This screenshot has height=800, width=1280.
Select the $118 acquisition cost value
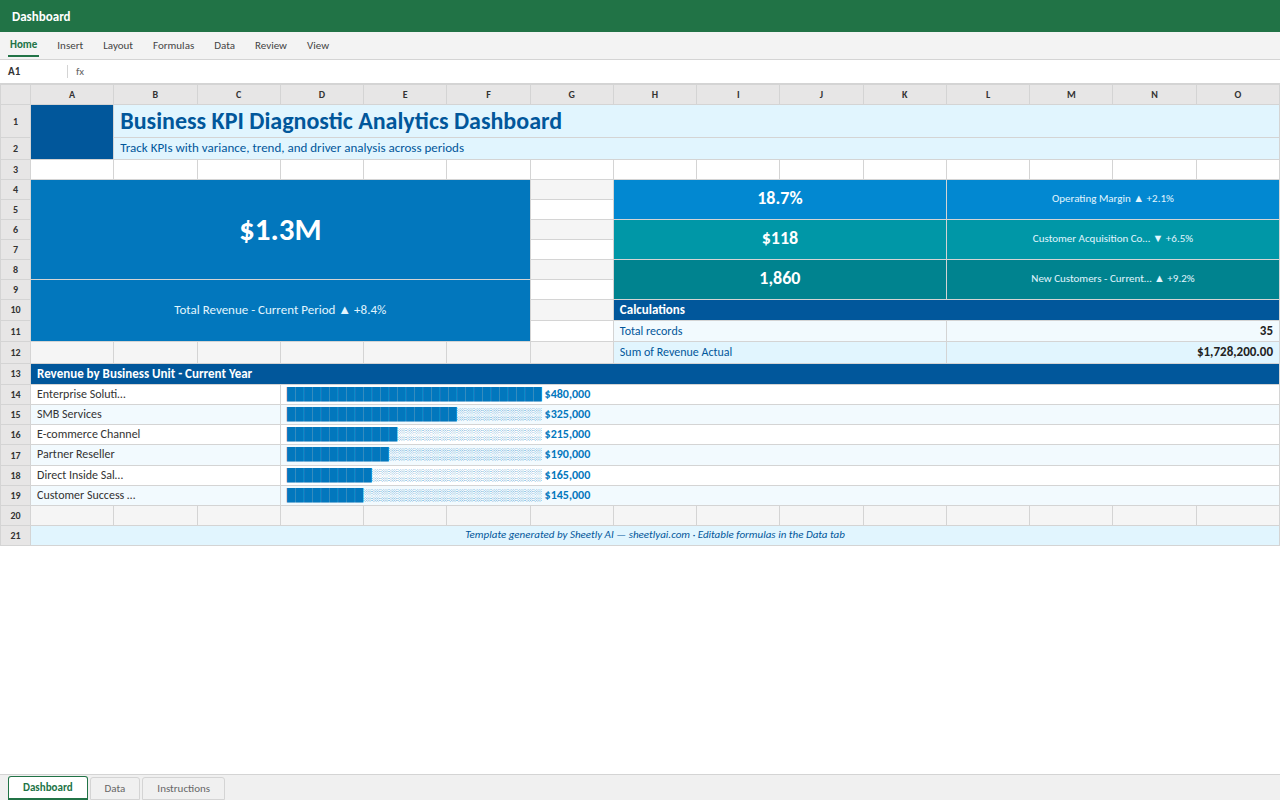780,239
